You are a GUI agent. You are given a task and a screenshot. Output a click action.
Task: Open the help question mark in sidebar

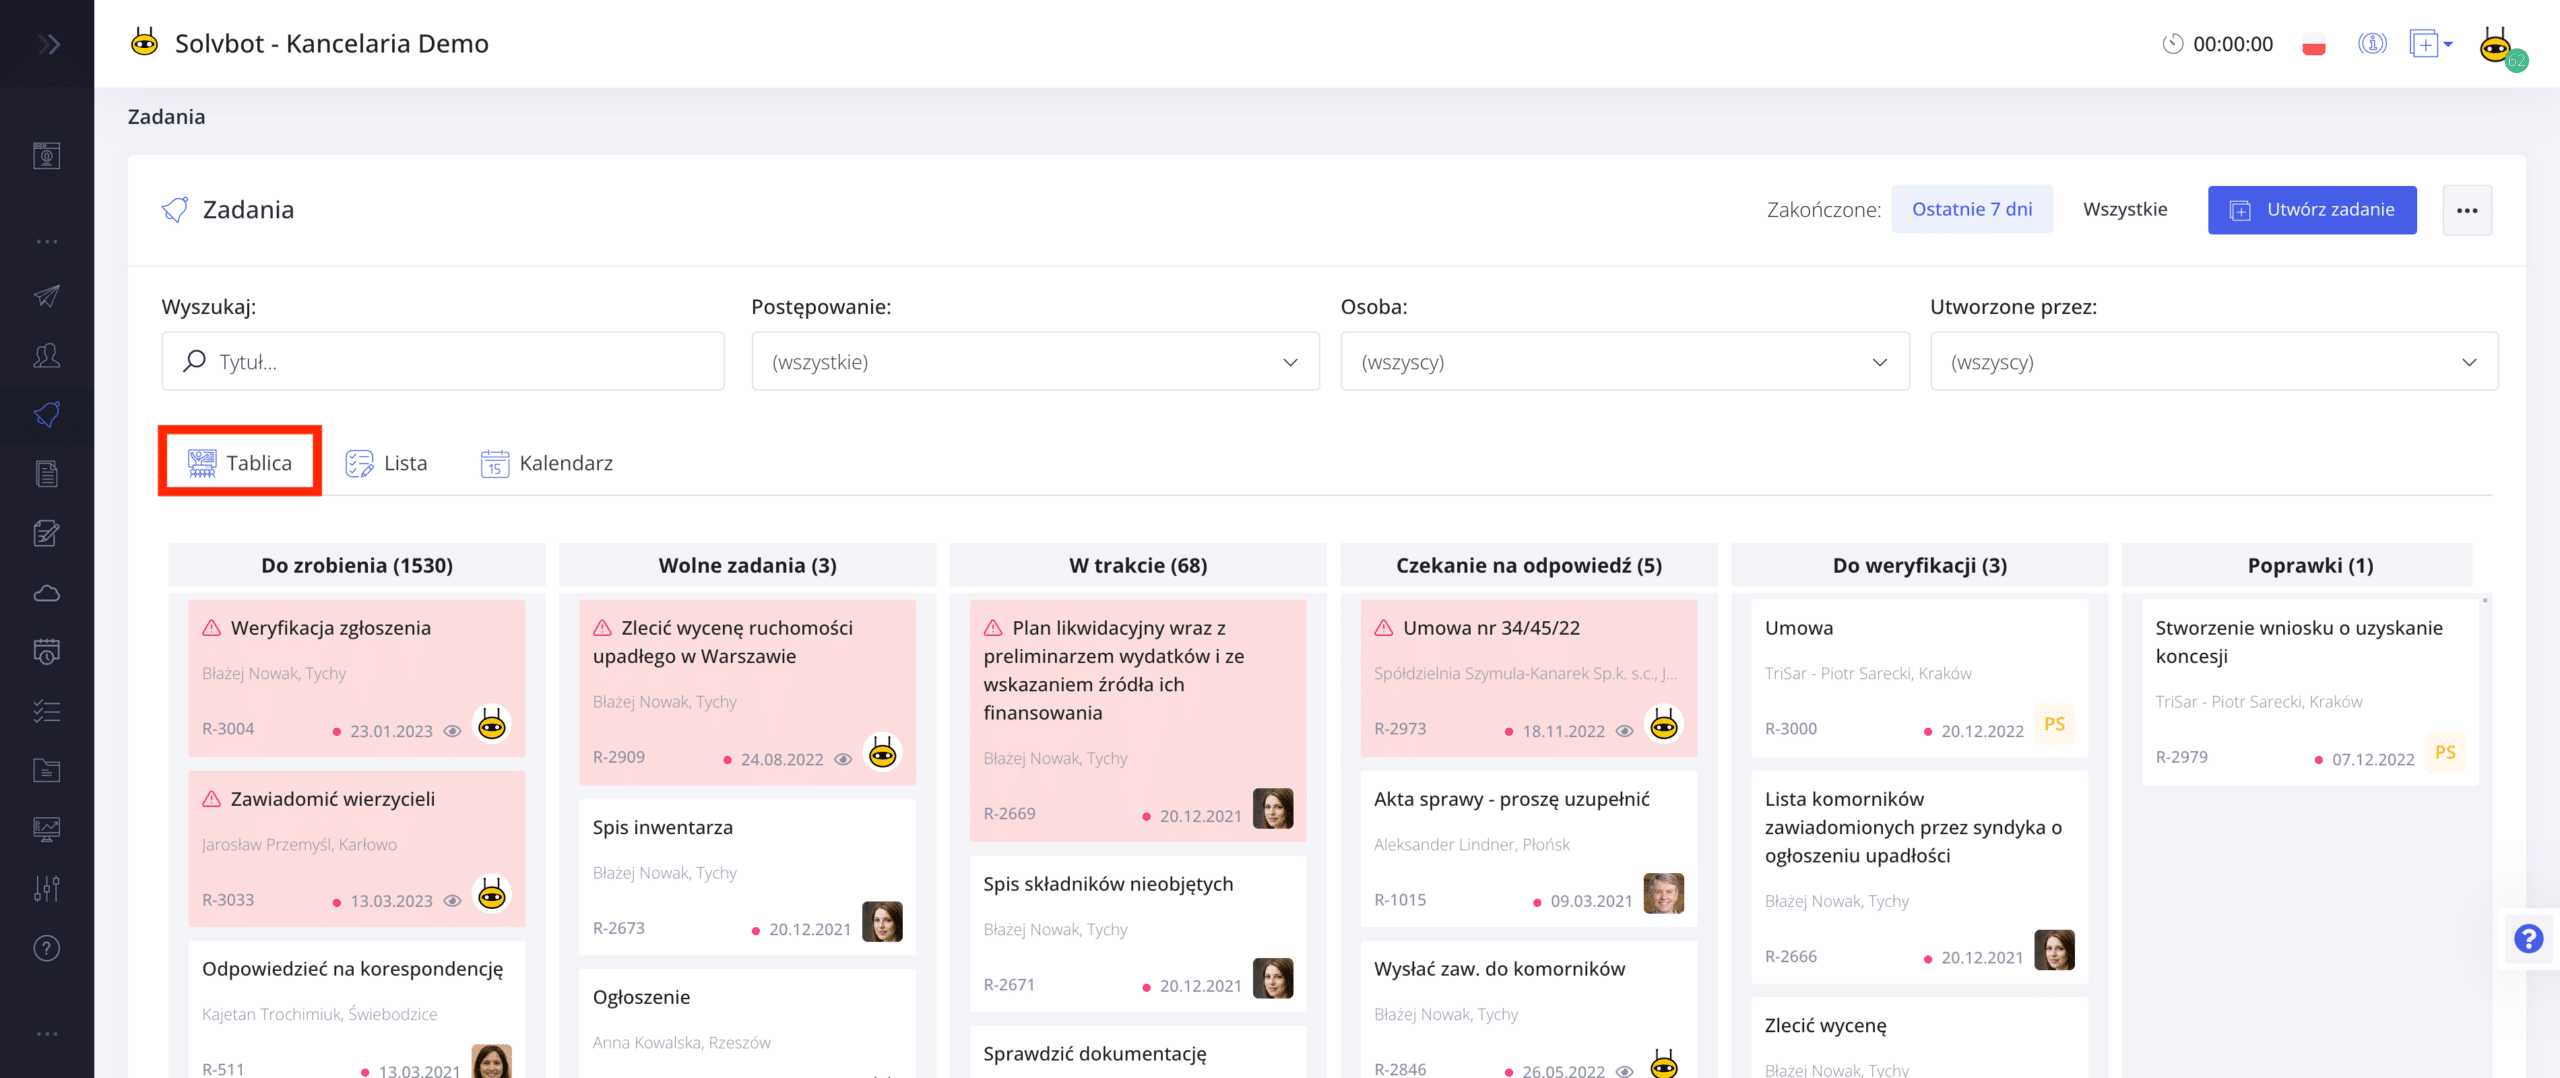47,948
